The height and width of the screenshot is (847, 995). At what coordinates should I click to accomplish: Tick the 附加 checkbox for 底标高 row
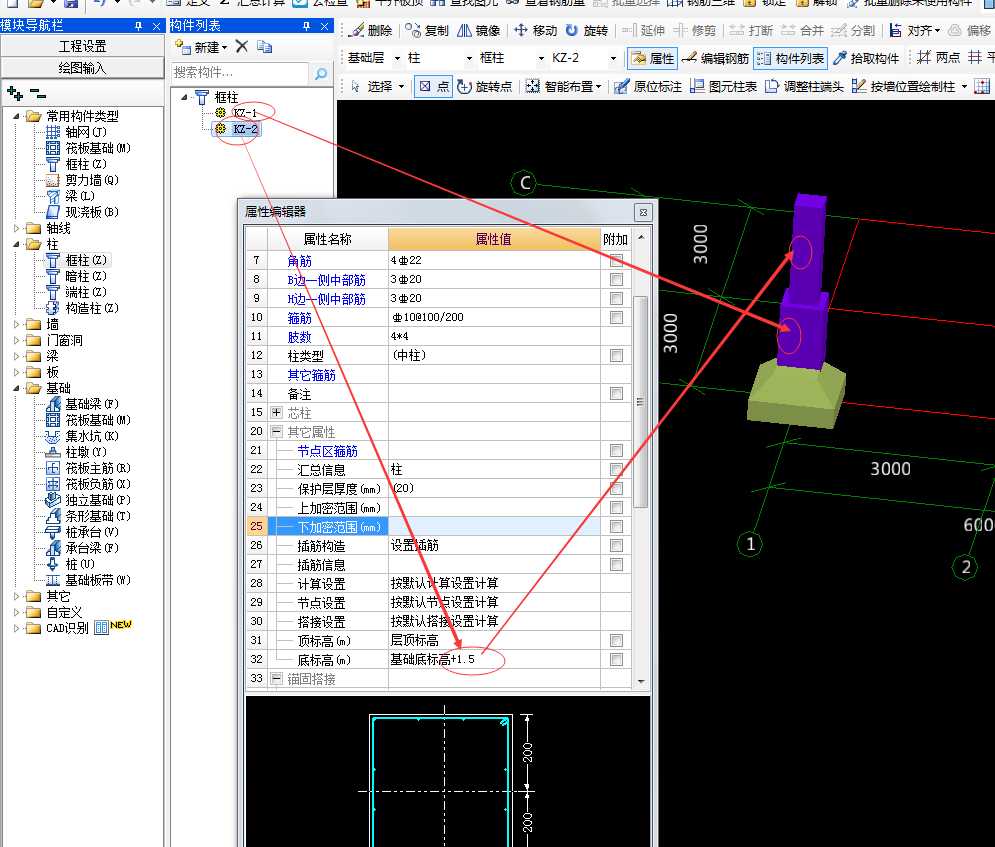click(x=616, y=660)
